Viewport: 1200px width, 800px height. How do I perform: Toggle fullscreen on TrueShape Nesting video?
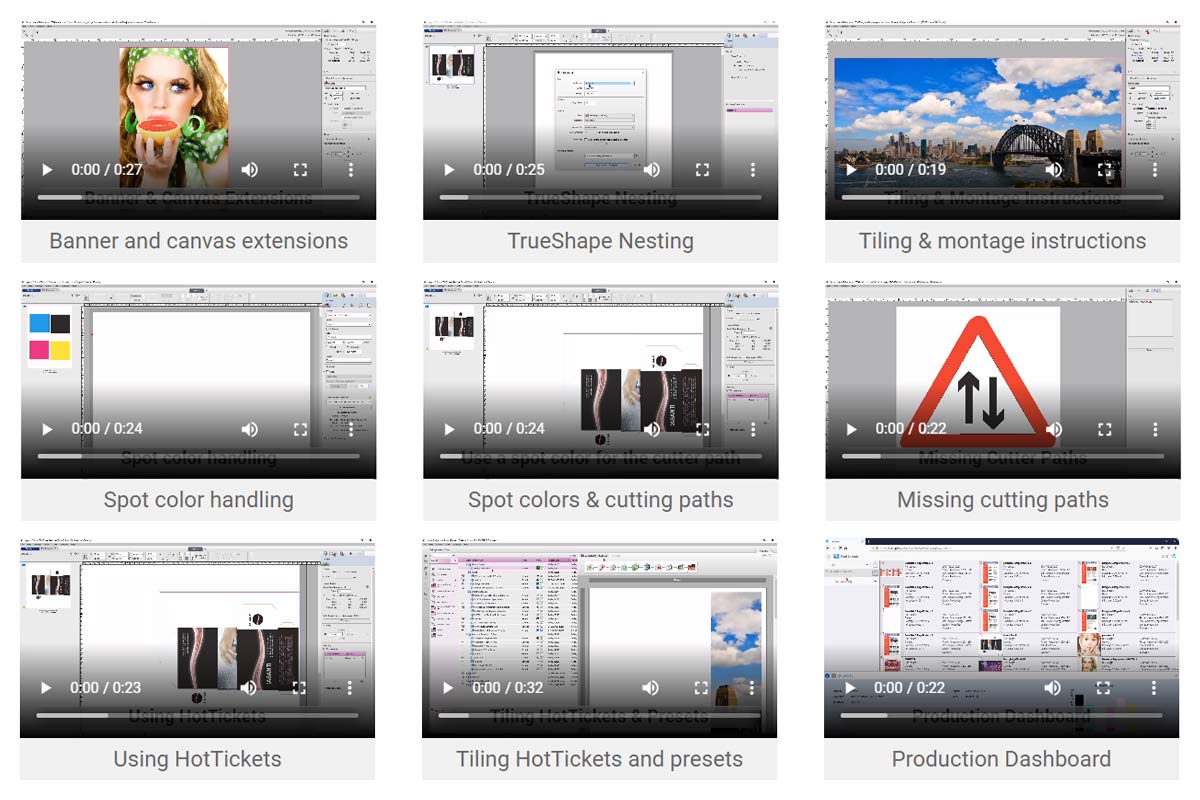(x=702, y=170)
